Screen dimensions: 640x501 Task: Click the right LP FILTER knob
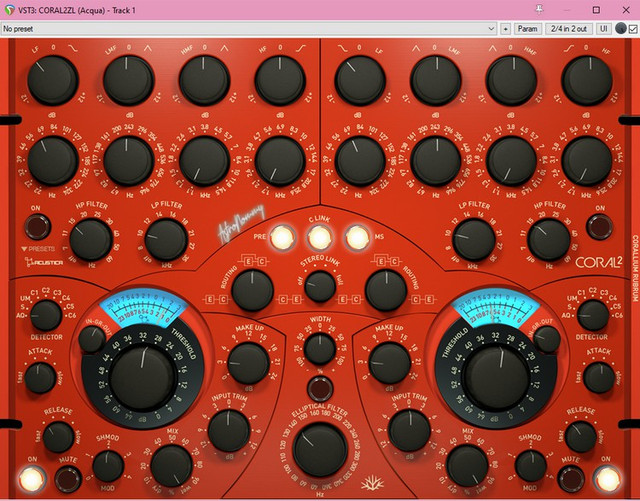473,240
